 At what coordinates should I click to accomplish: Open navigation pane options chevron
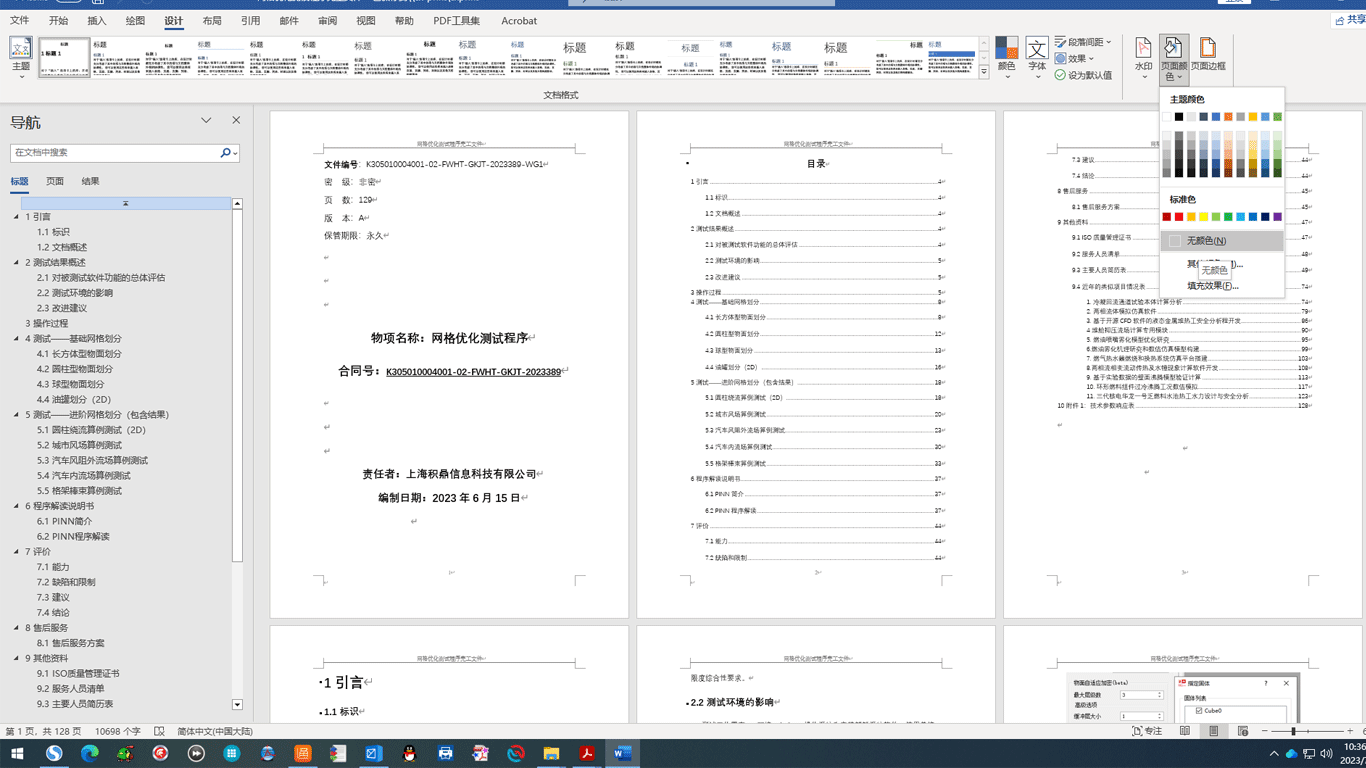point(206,121)
